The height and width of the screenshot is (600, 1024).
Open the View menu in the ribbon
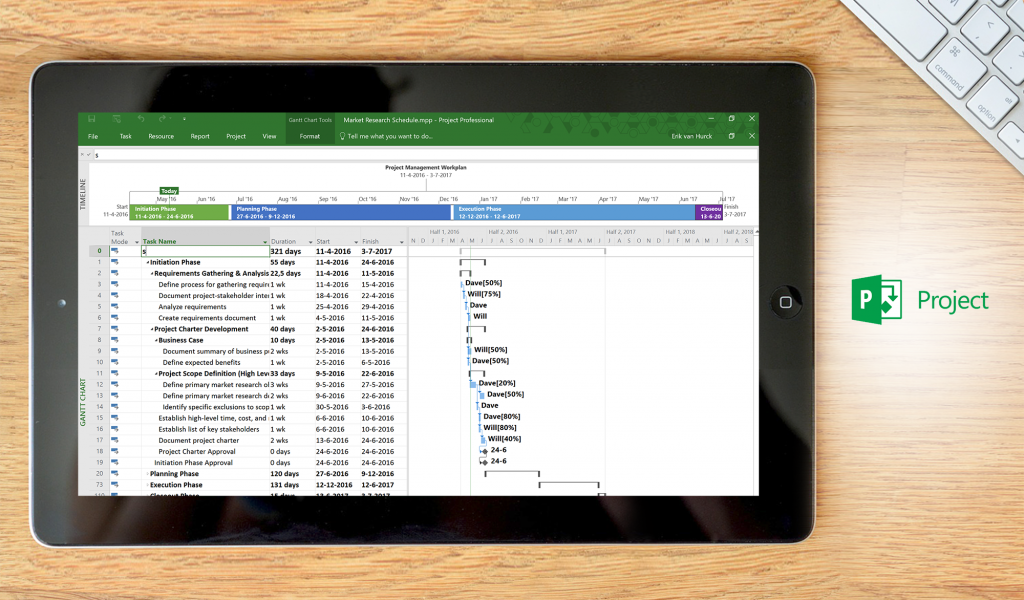pos(269,136)
